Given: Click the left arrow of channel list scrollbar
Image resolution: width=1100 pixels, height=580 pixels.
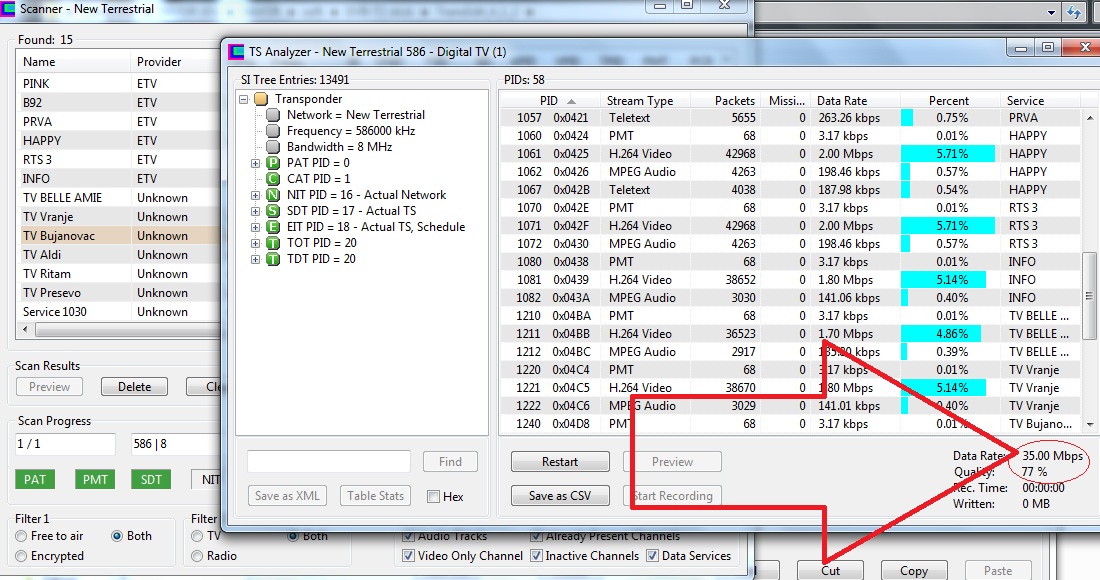Looking at the screenshot, I should tap(26, 329).
